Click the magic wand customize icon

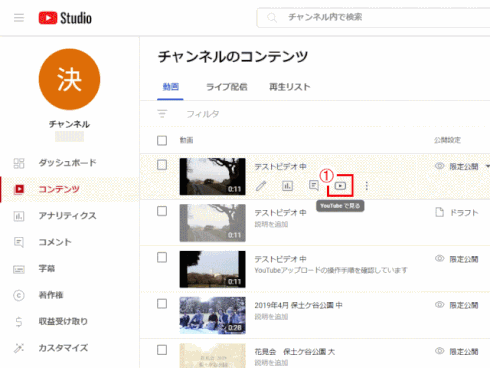[x=19, y=348]
